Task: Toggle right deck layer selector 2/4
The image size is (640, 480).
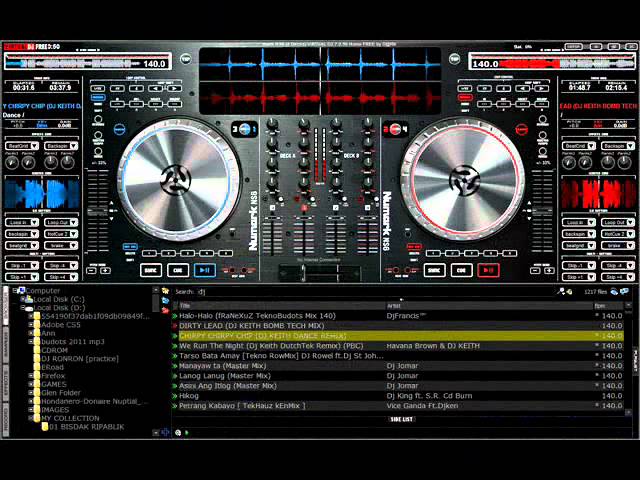Action: coord(395,129)
